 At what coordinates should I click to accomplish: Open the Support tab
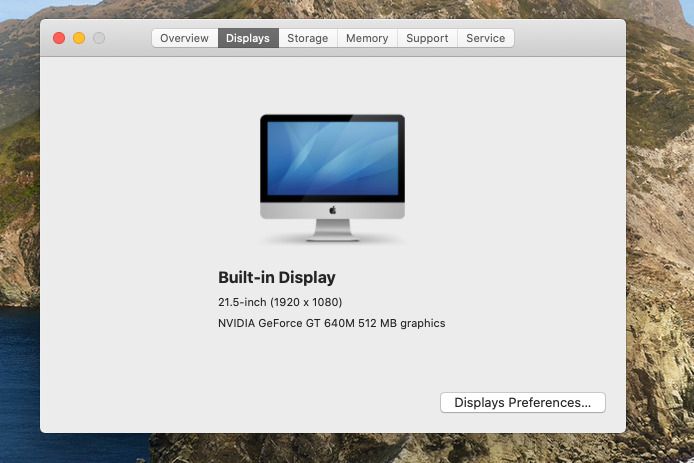coord(427,38)
